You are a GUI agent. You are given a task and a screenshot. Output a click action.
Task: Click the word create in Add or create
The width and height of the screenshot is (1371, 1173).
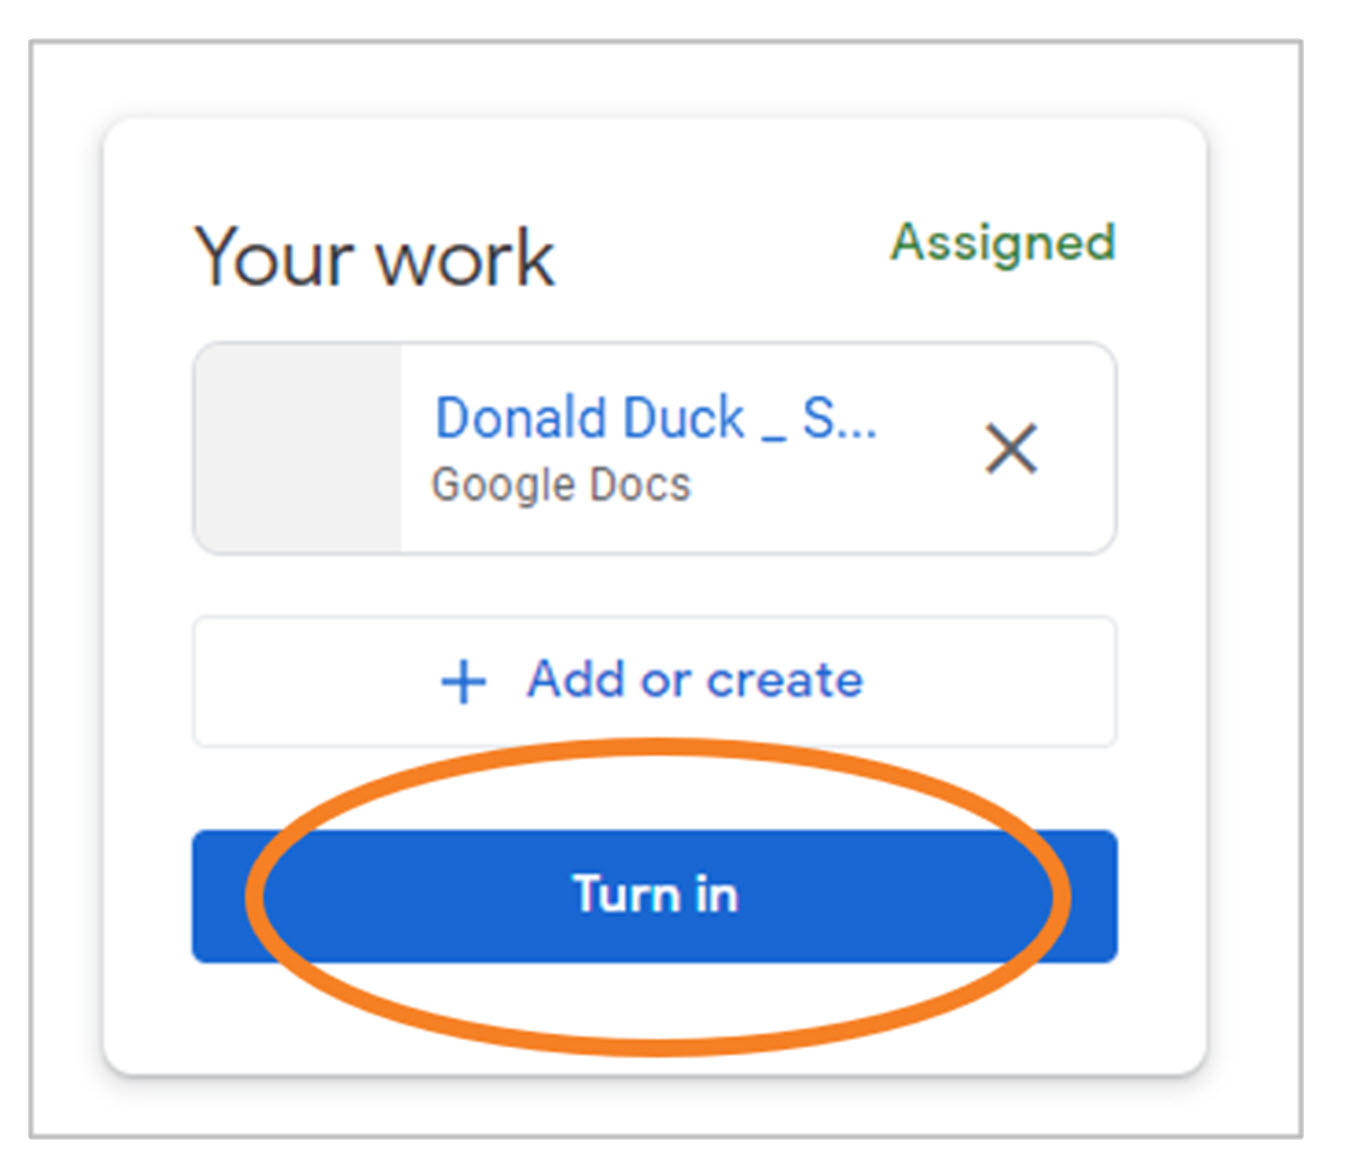click(785, 680)
